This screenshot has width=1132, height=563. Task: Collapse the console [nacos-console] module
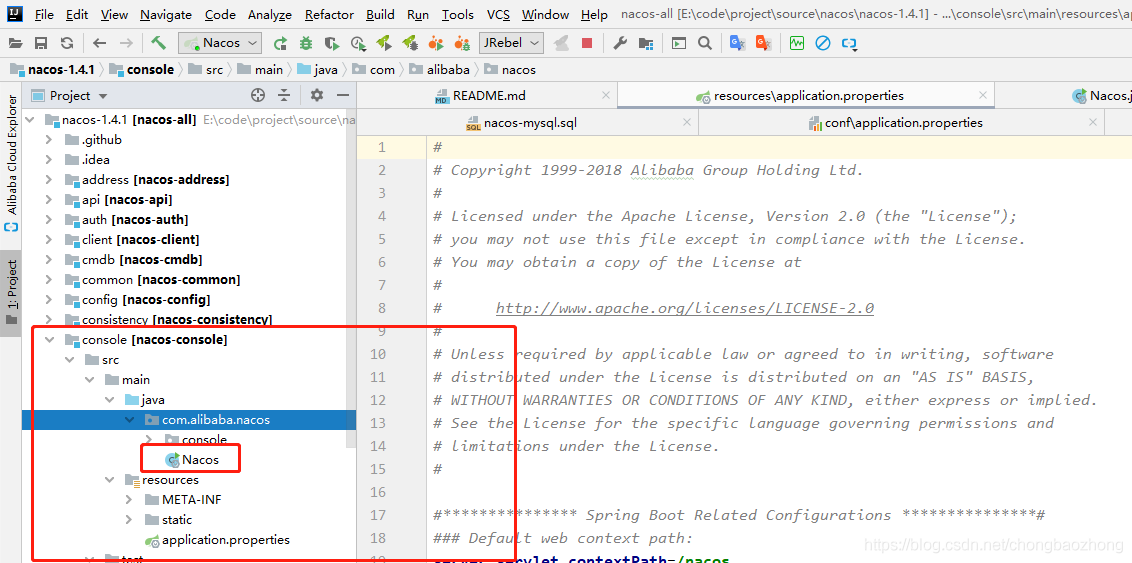click(x=48, y=339)
